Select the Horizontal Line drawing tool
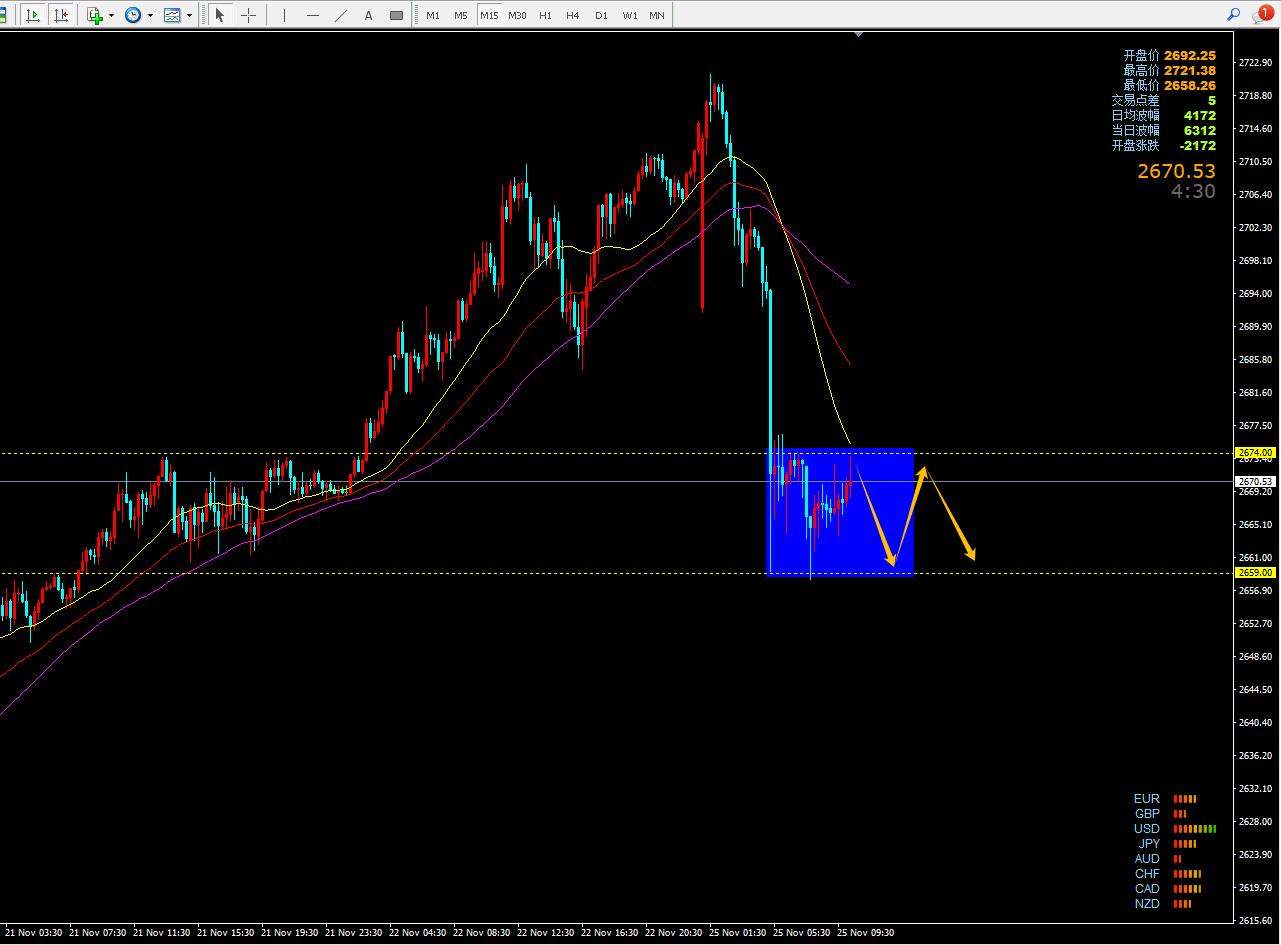The width and height of the screenshot is (1281, 945). pos(313,15)
